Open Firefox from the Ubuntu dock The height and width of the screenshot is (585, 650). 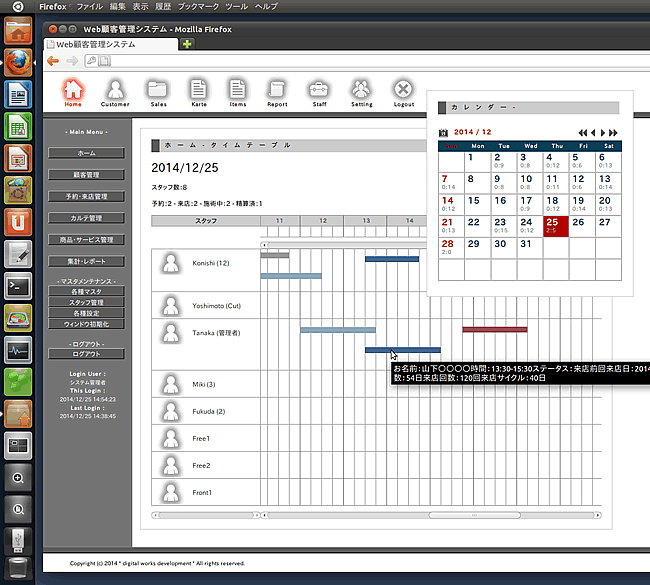[18, 62]
